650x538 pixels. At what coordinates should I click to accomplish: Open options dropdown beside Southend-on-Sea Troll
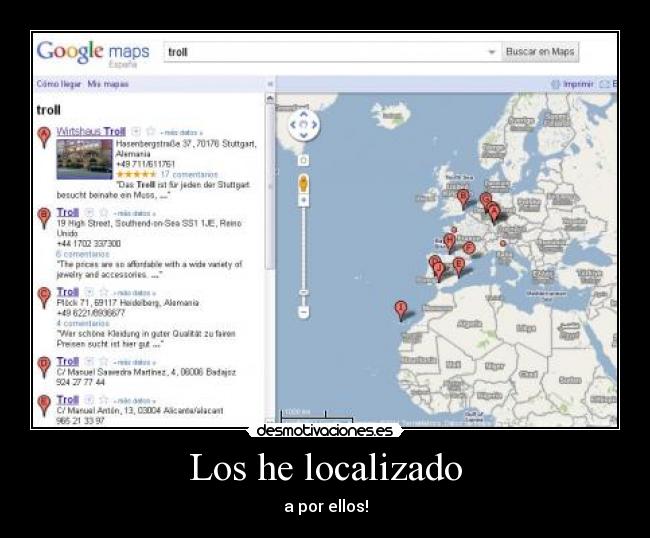coord(89,212)
